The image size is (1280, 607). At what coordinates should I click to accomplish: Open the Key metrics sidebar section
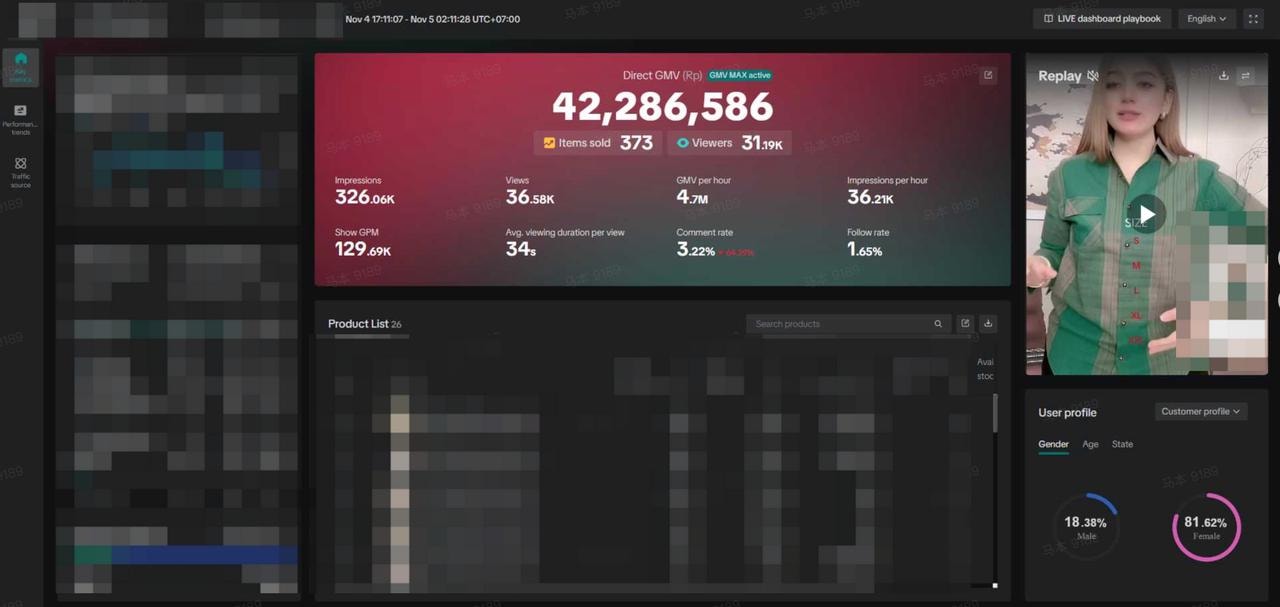point(21,66)
